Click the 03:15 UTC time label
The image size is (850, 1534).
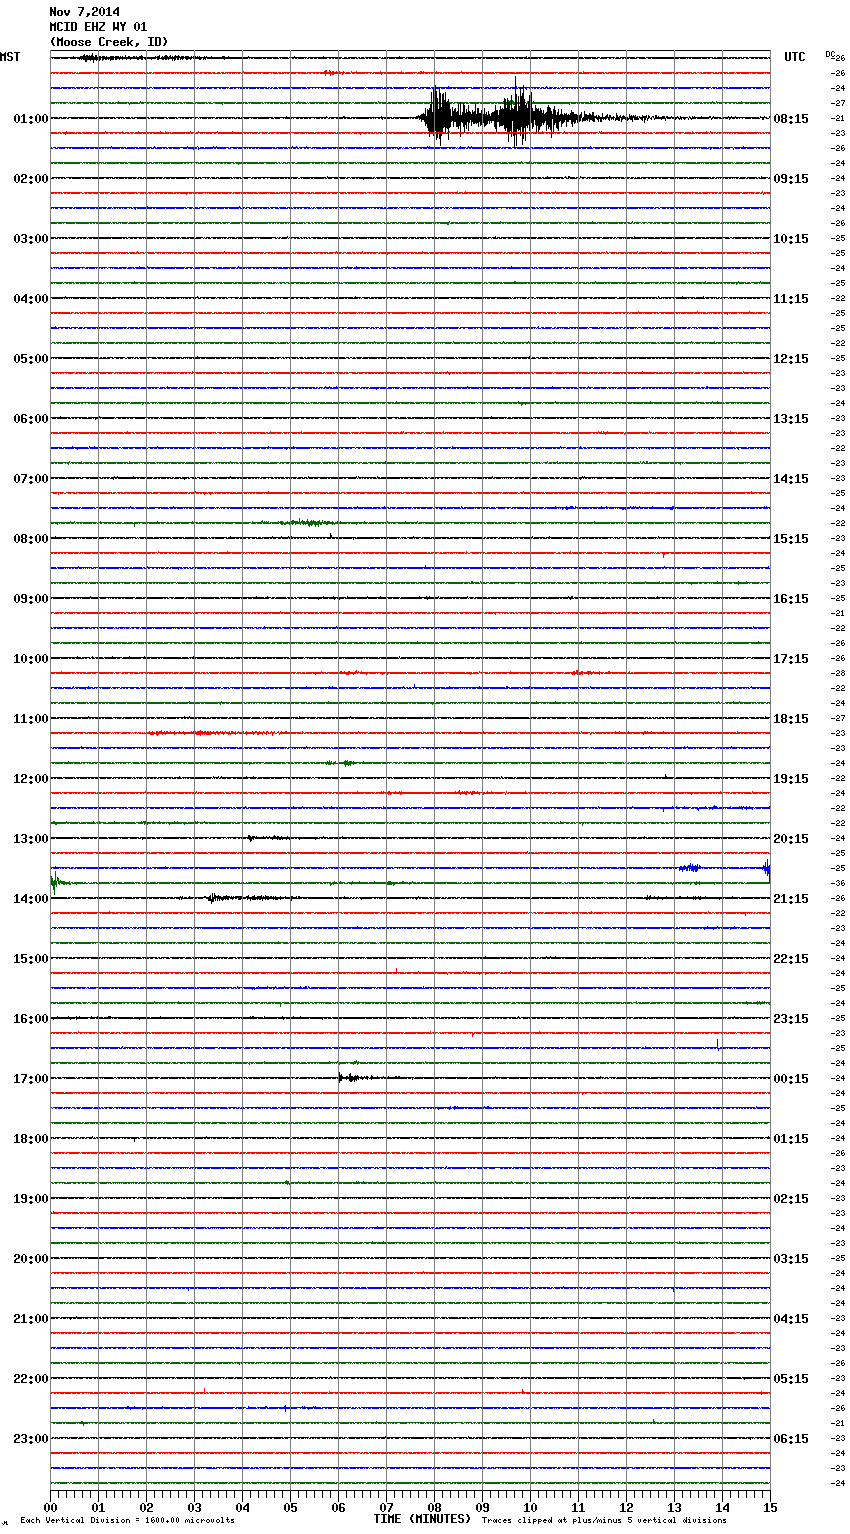click(791, 1259)
